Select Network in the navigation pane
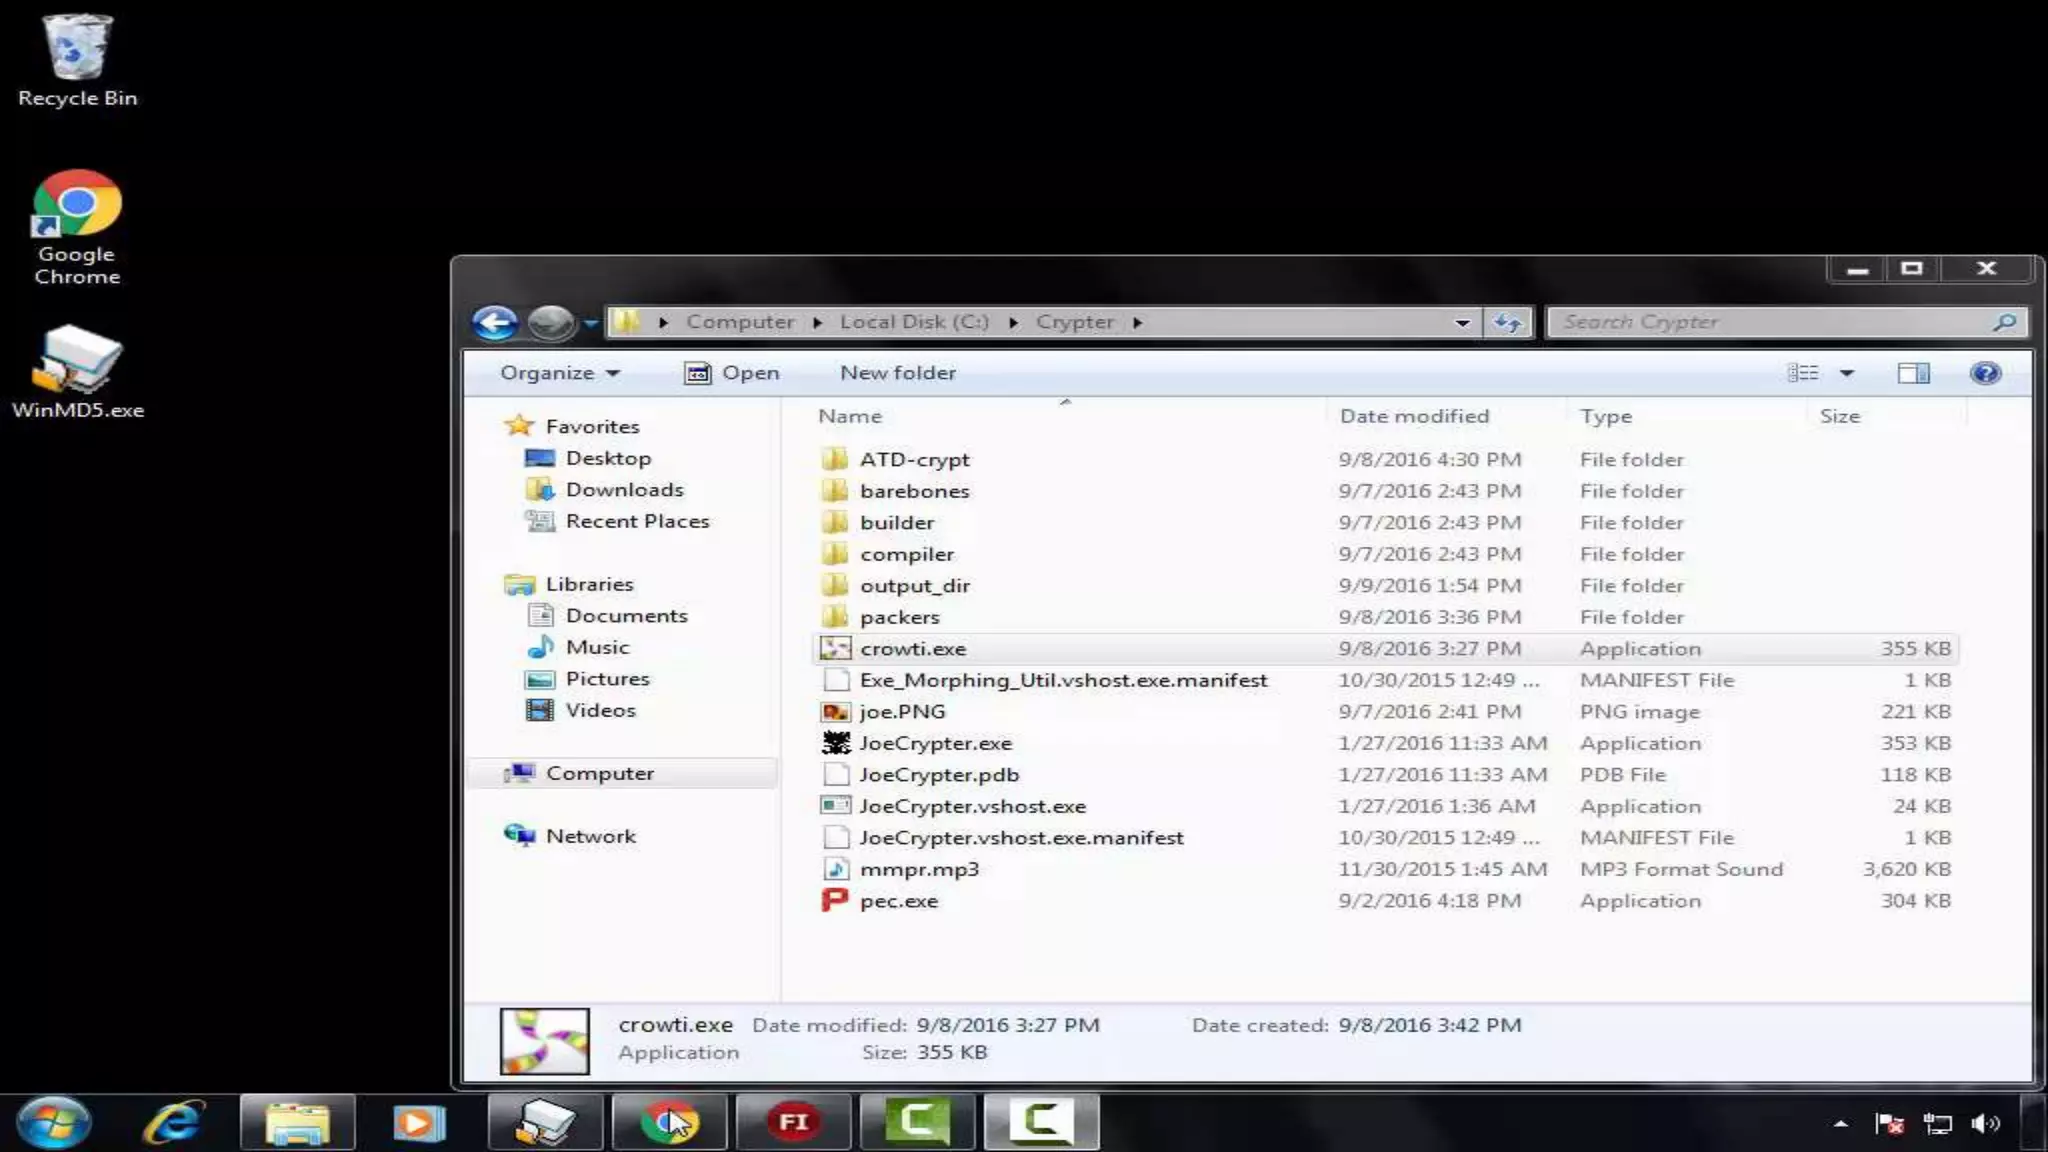The width and height of the screenshot is (2048, 1152). pos(589,836)
